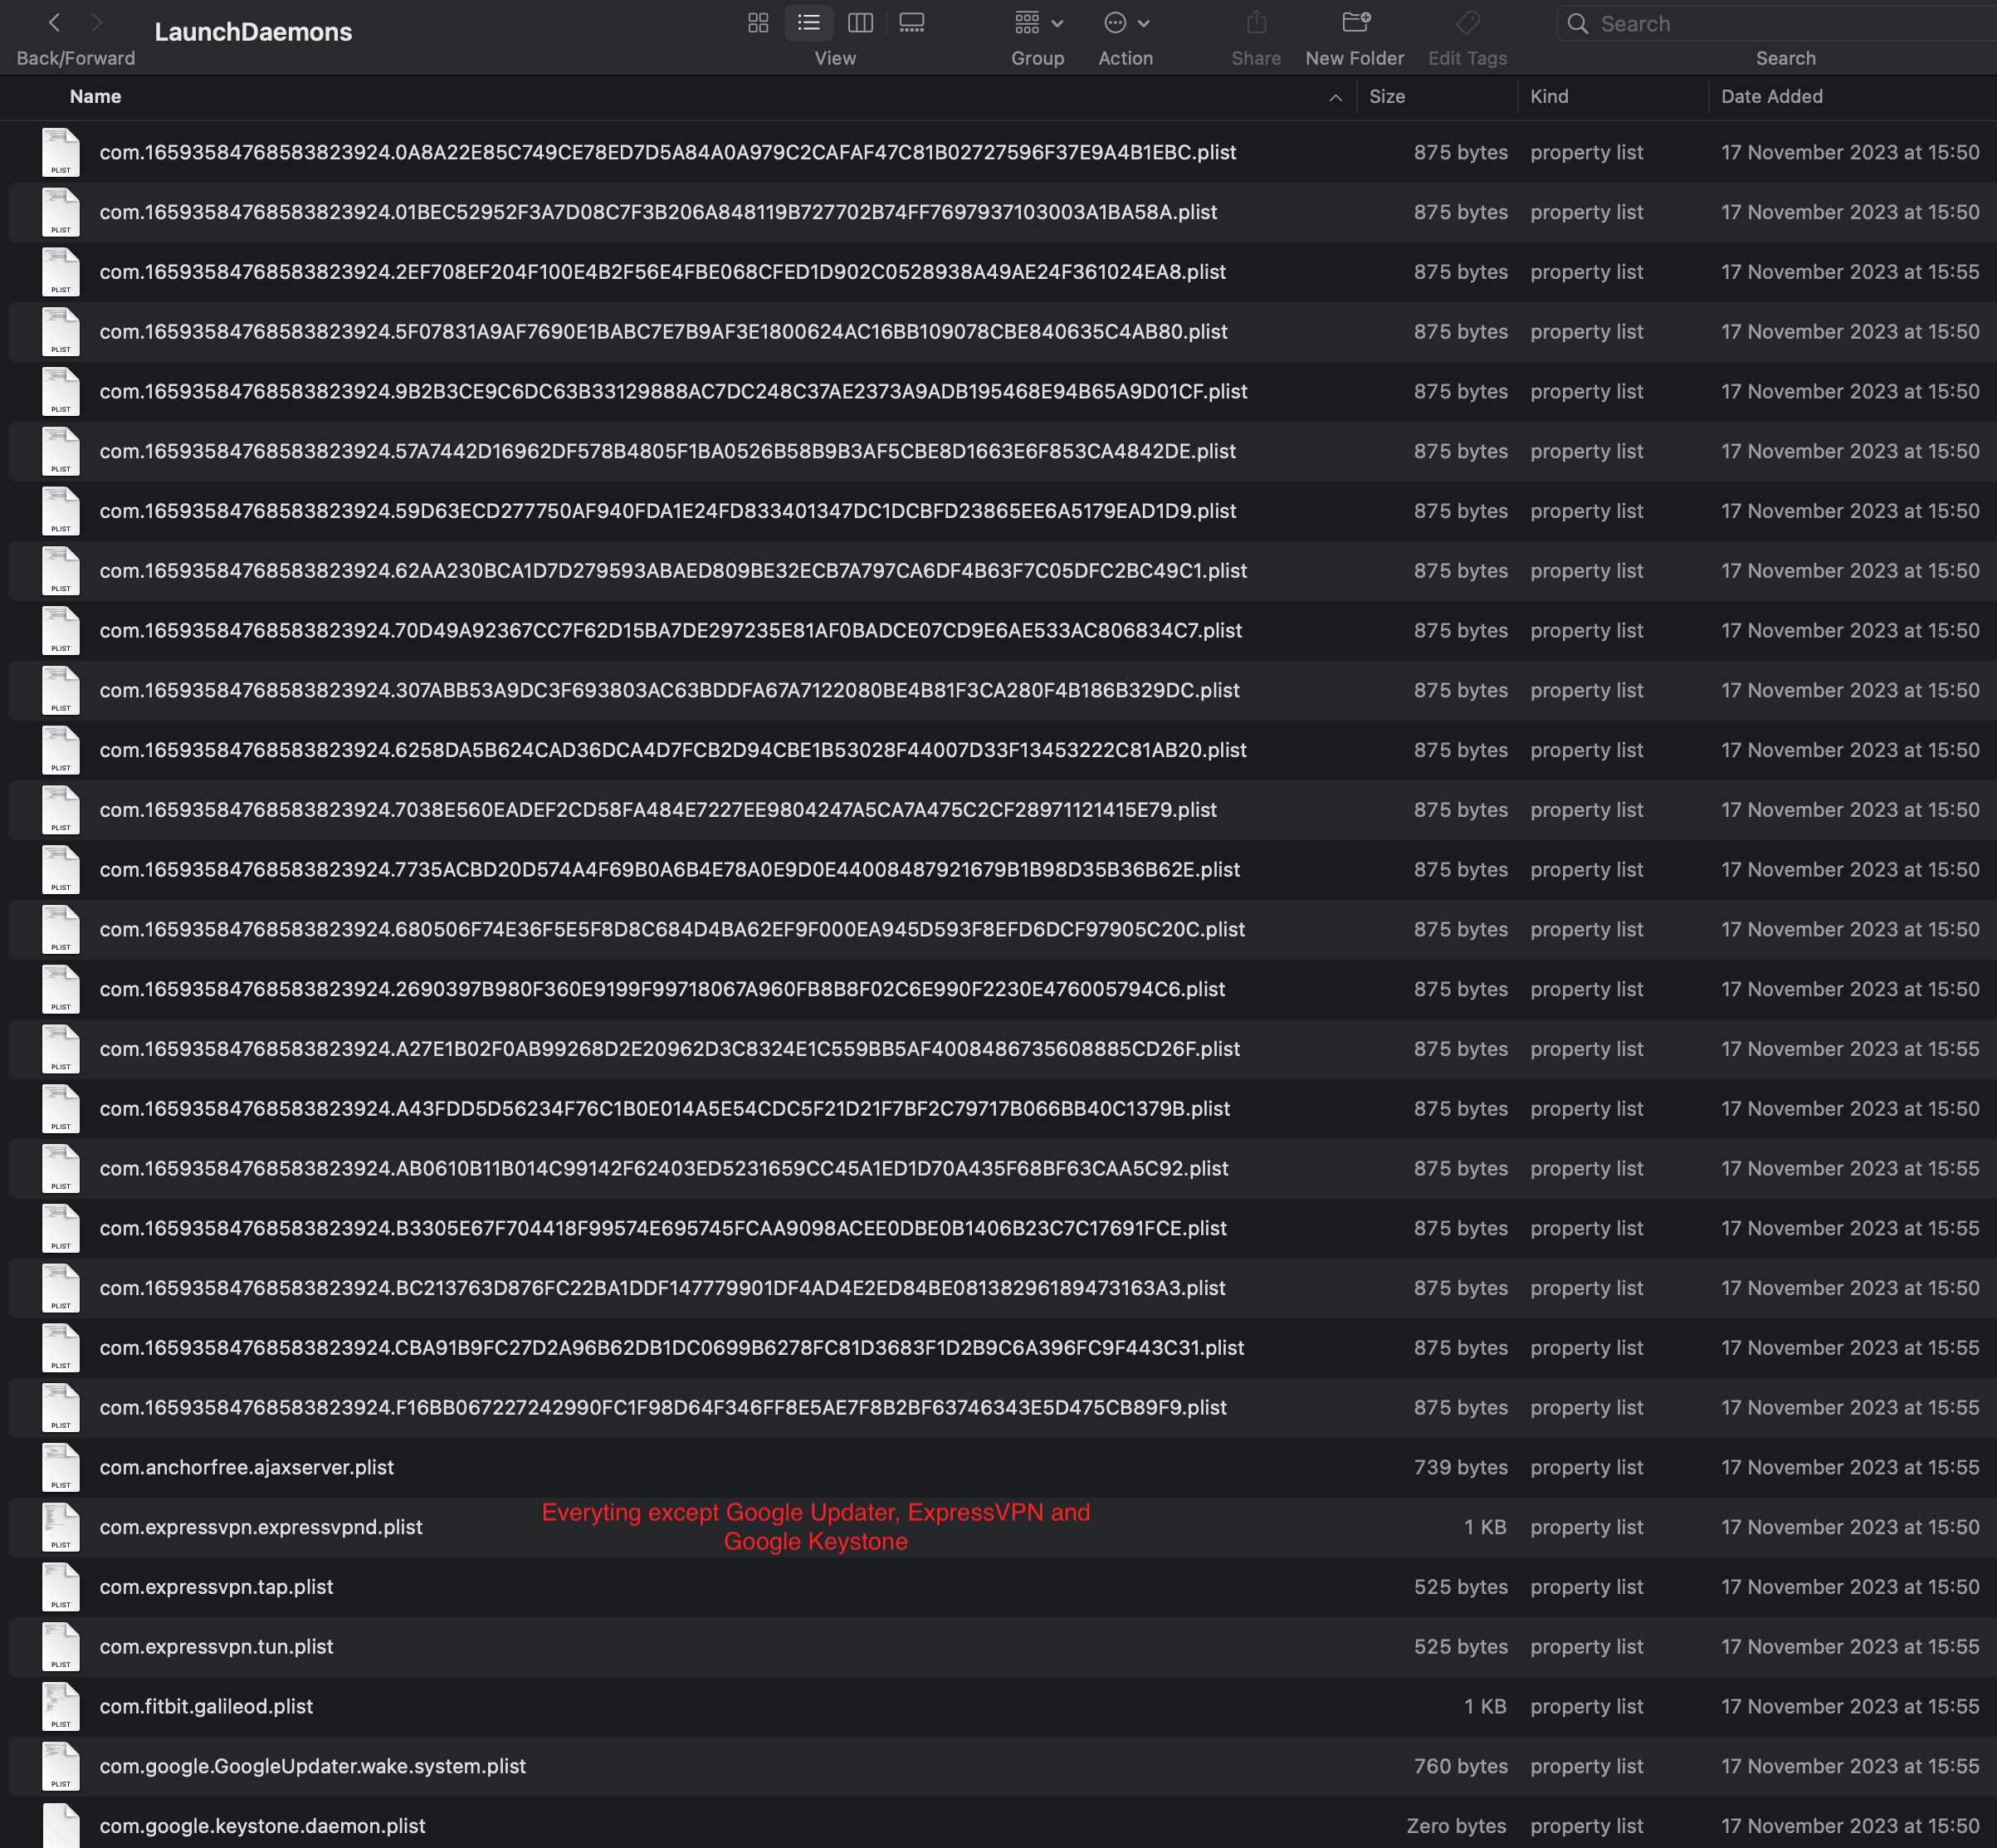Image resolution: width=1997 pixels, height=1848 pixels.
Task: Switch to list view
Action: [x=809, y=23]
